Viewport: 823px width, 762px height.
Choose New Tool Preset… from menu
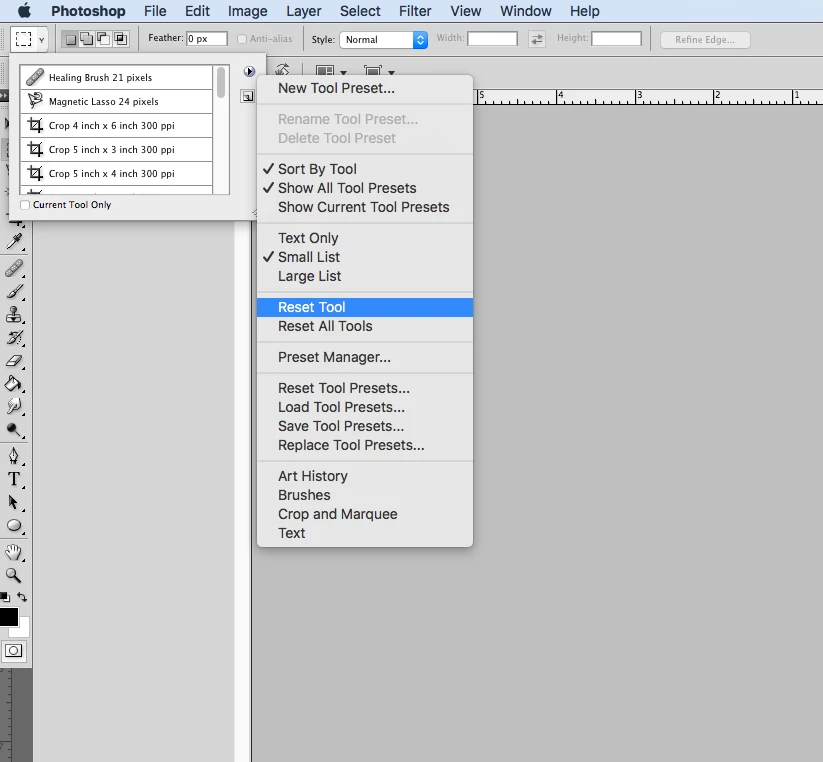pyautogui.click(x=365, y=88)
